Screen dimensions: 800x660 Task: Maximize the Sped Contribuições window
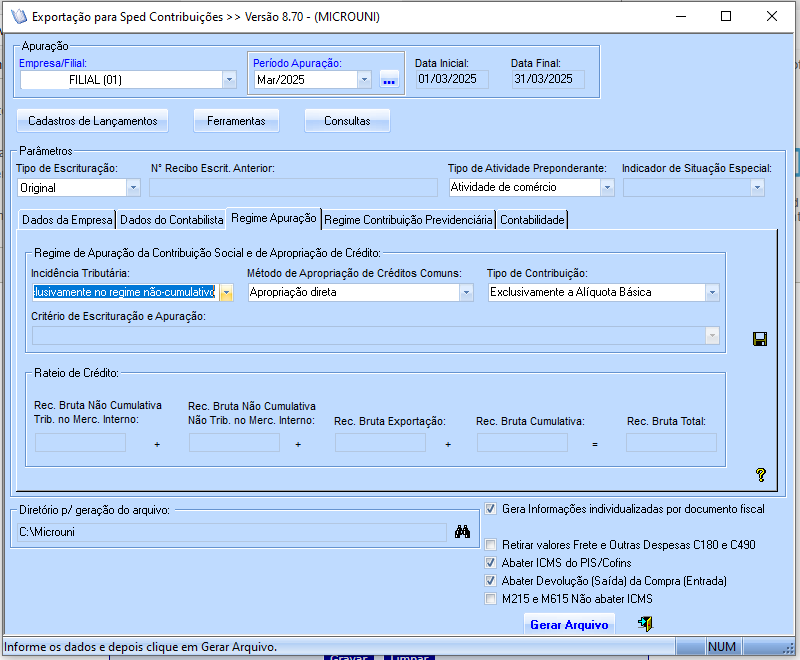click(726, 16)
